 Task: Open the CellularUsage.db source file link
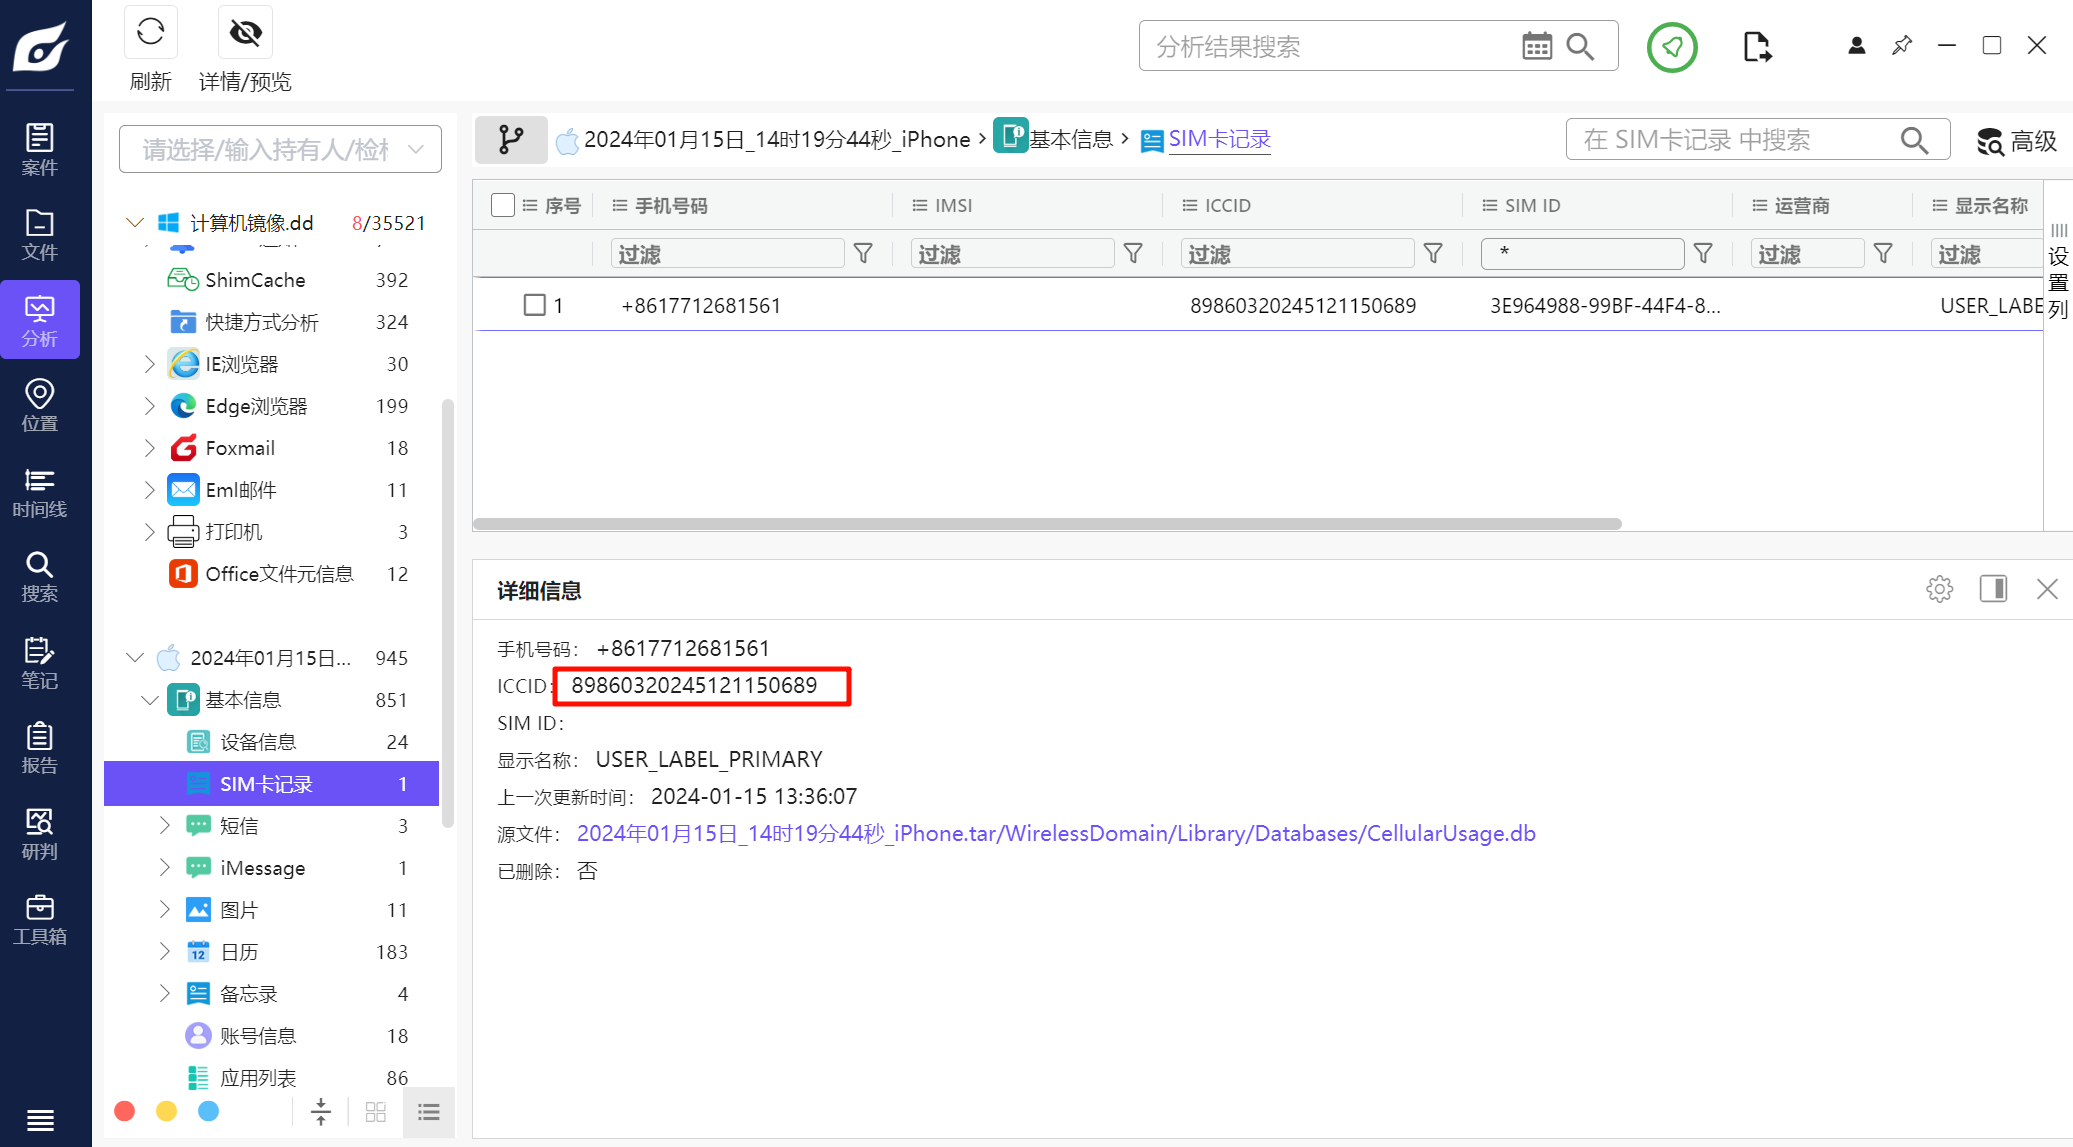[x=1056, y=833]
